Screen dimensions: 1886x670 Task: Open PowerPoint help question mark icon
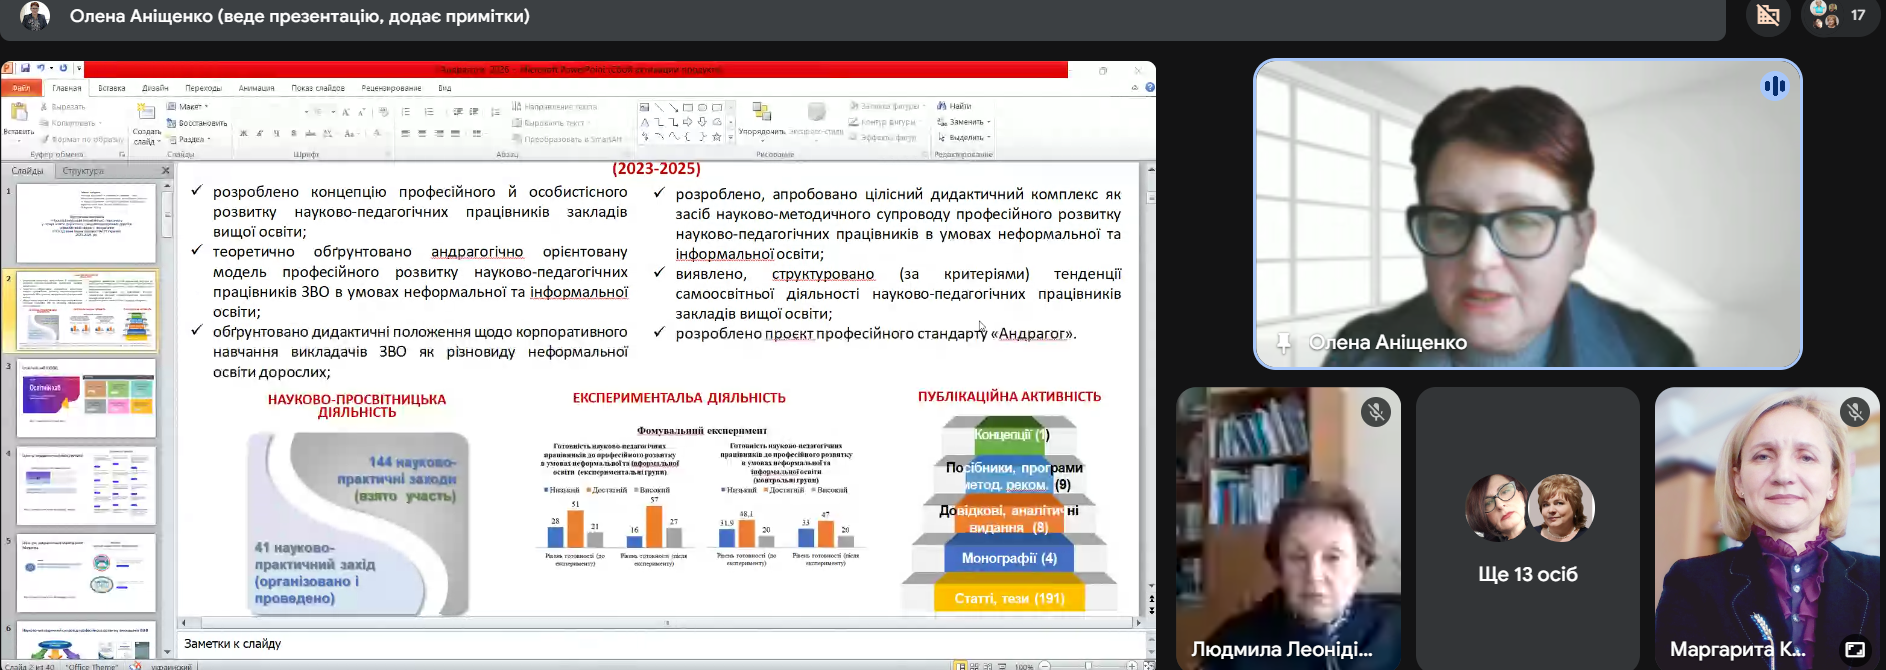(x=1149, y=88)
